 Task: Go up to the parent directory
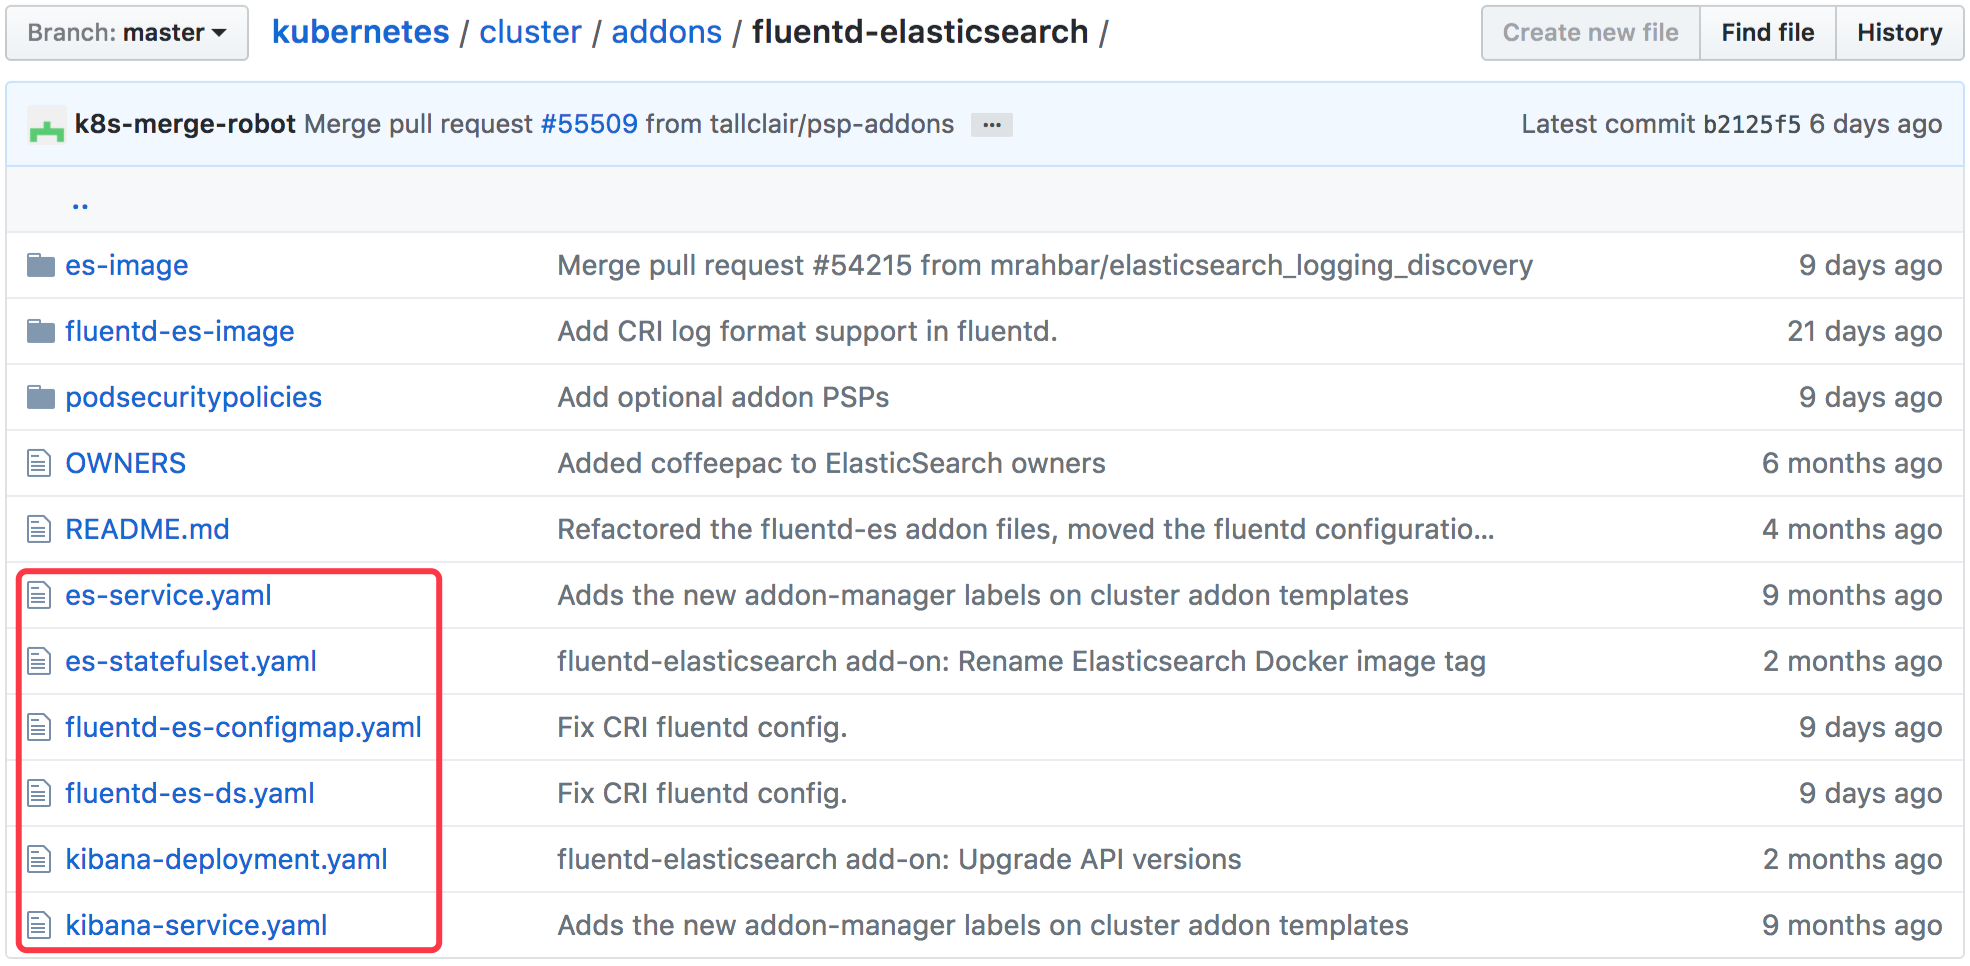coord(80,204)
